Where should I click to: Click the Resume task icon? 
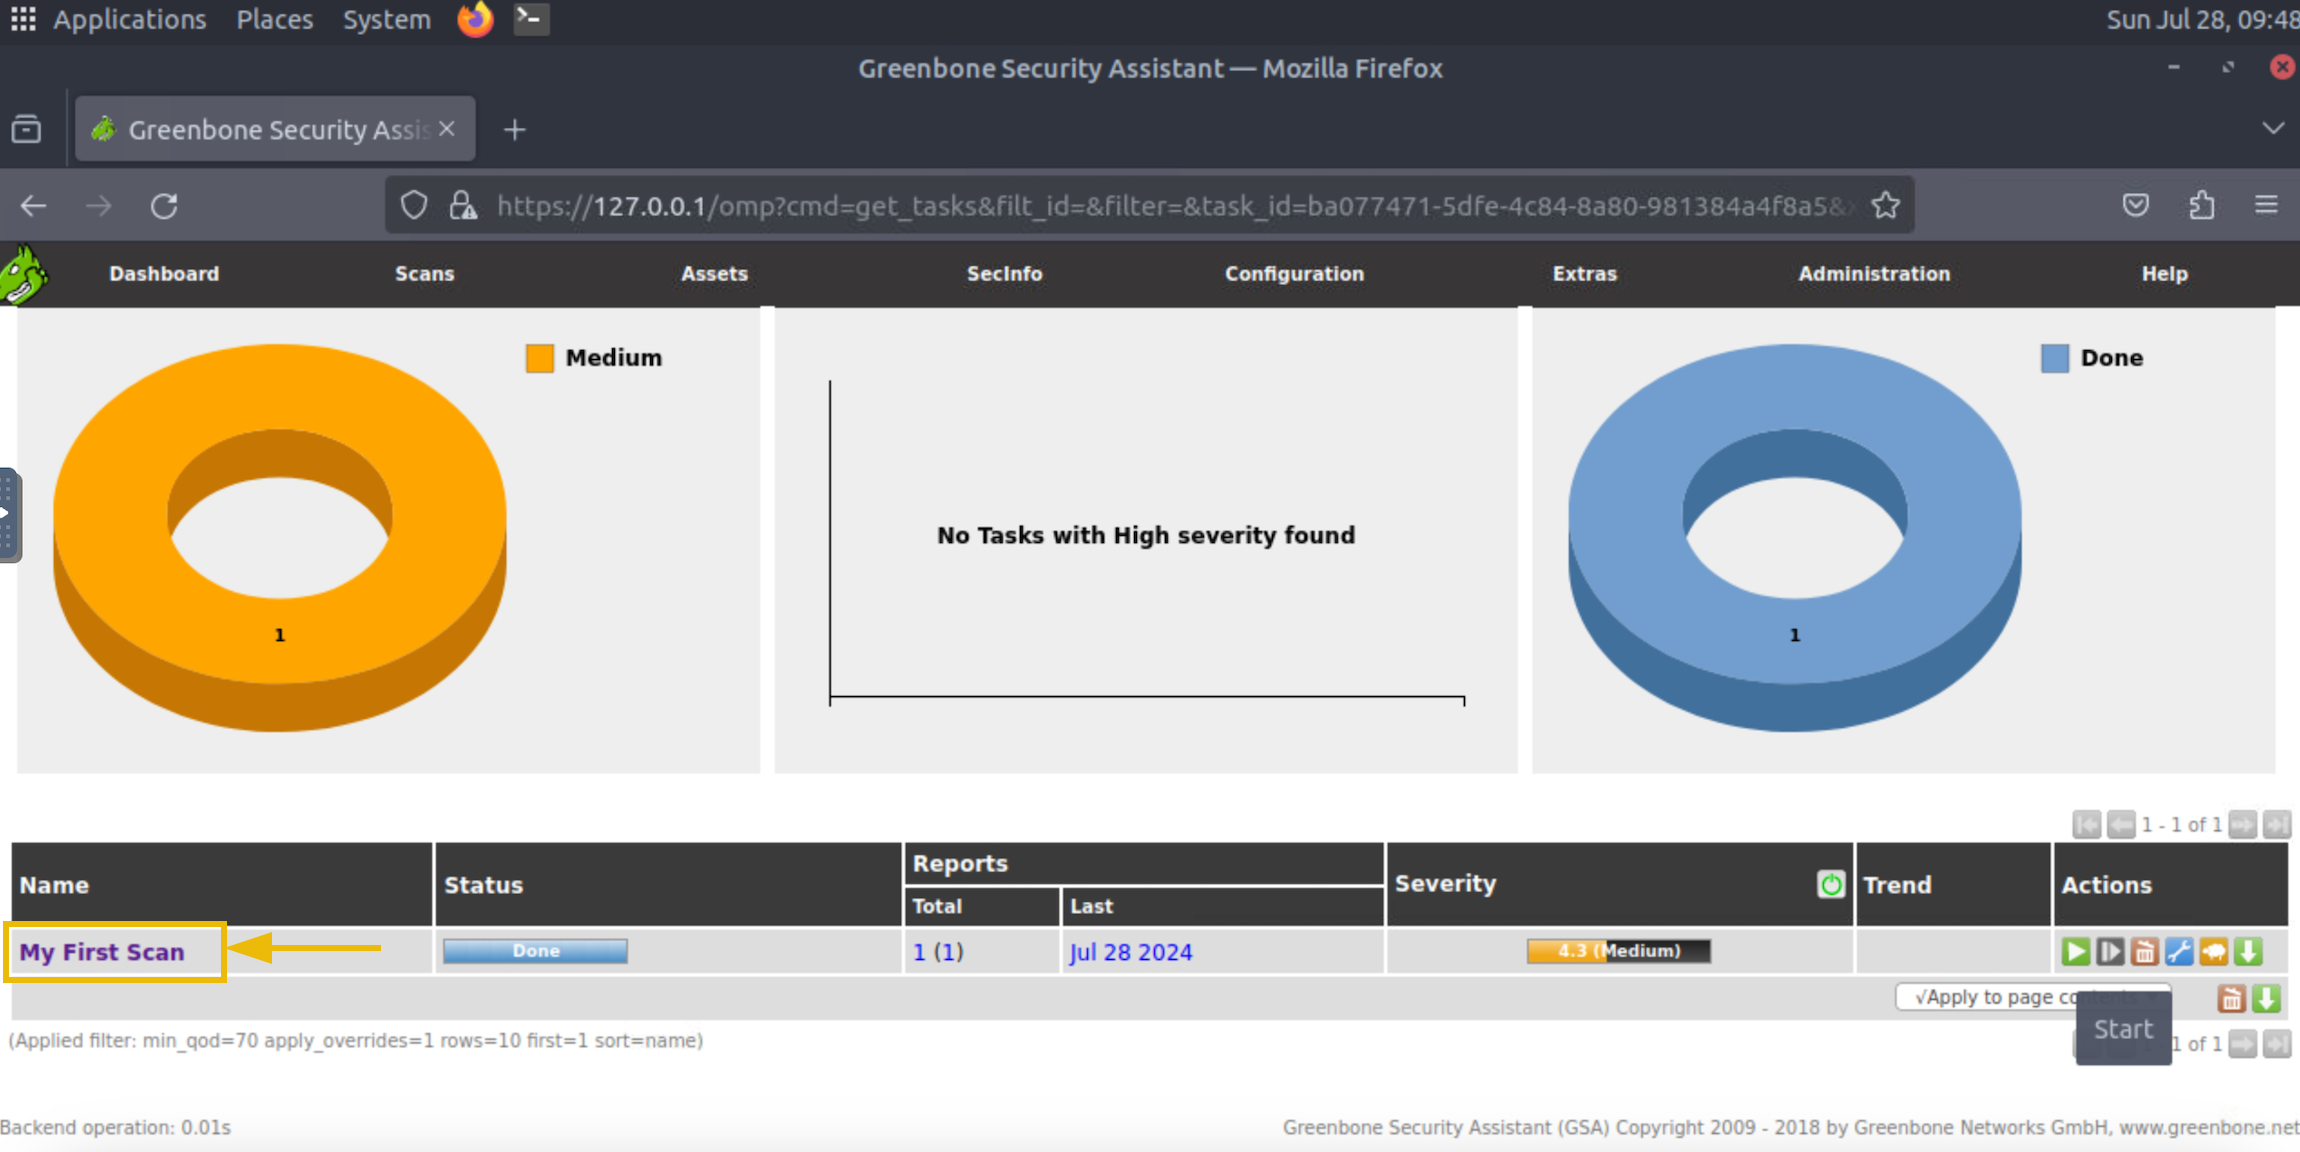click(2110, 951)
